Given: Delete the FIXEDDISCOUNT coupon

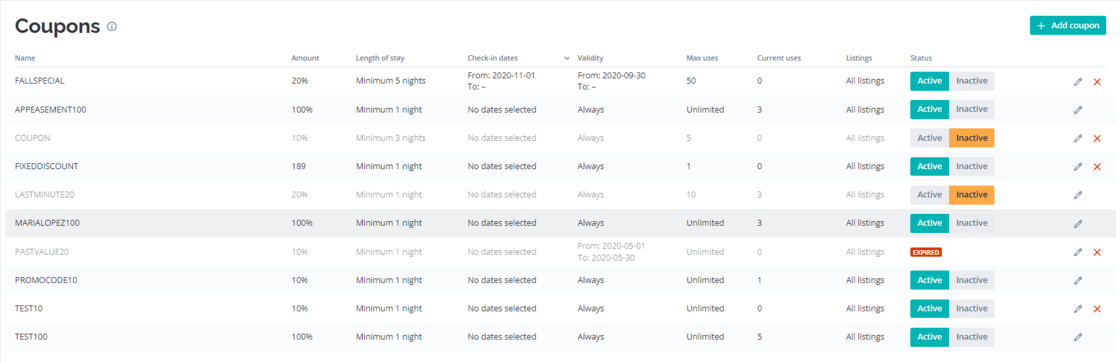Looking at the screenshot, I should coord(1097,166).
